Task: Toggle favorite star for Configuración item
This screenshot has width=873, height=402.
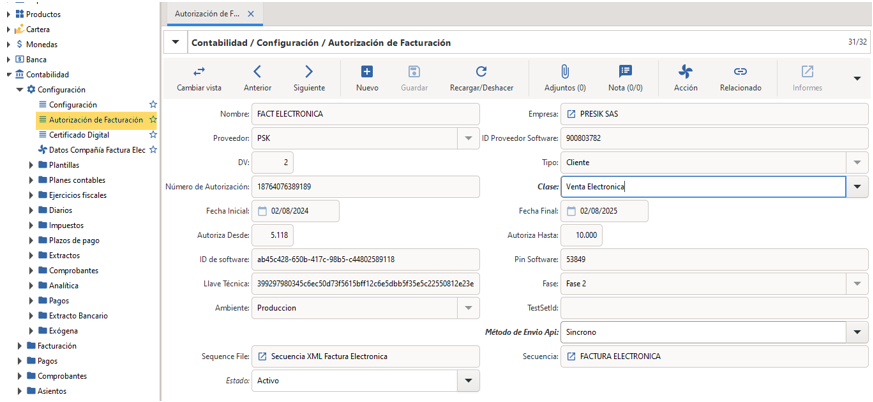Action: [x=153, y=104]
